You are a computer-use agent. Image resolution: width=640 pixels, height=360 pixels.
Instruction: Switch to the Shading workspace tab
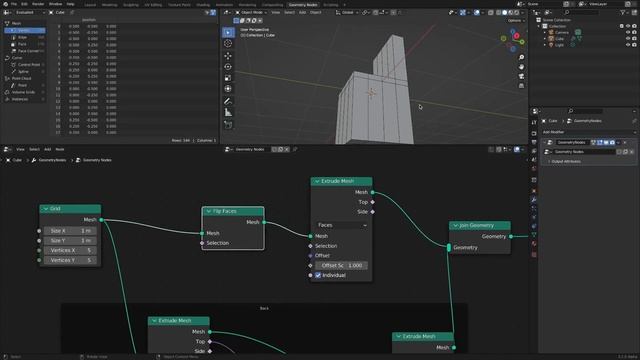pyautogui.click(x=203, y=4)
